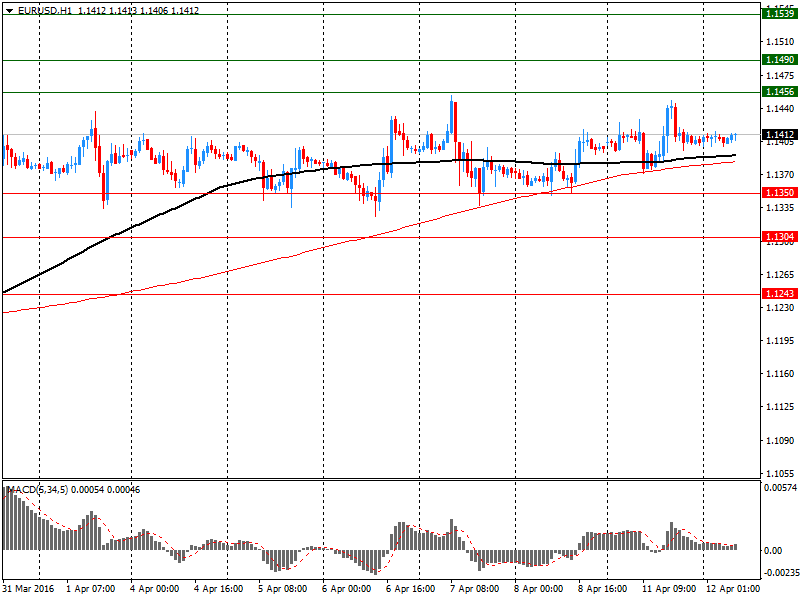800x600 pixels.
Task: Click the 1.1440 price scale value
Action: pyautogui.click(x=780, y=108)
